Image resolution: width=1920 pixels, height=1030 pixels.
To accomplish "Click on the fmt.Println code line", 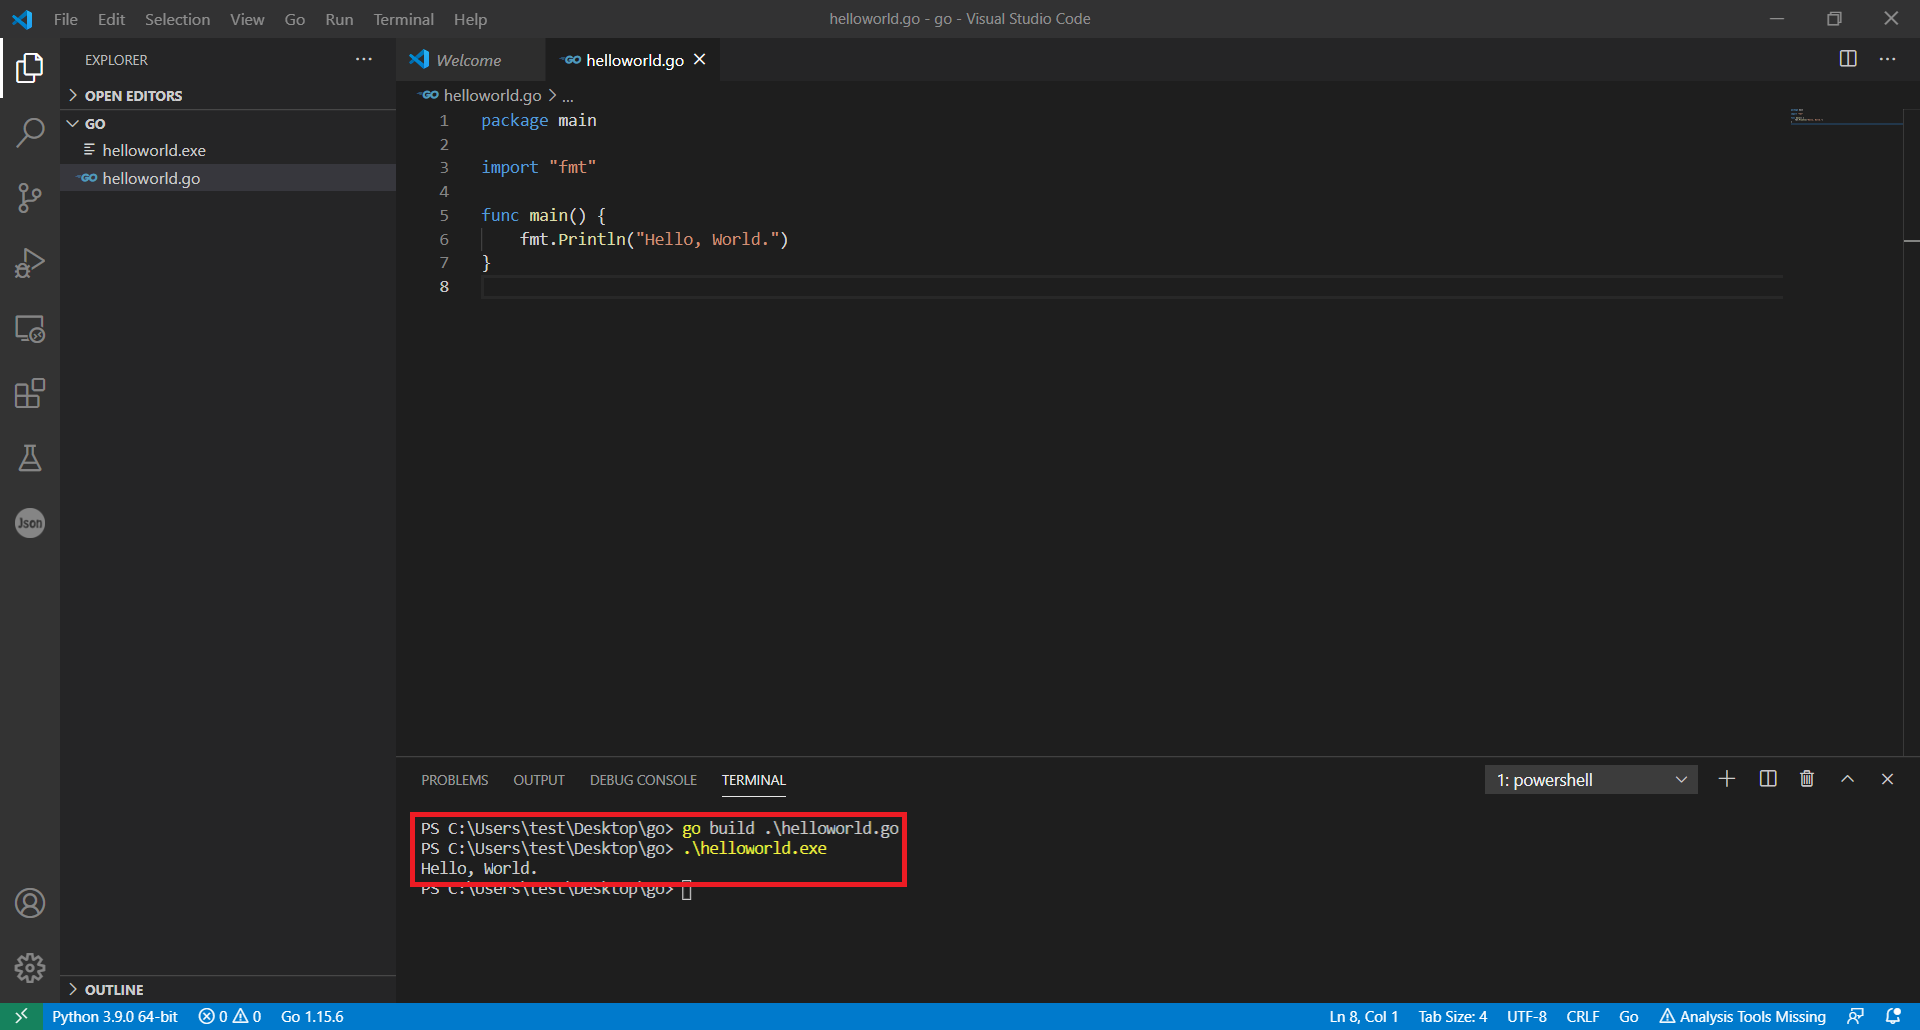I will click(653, 240).
